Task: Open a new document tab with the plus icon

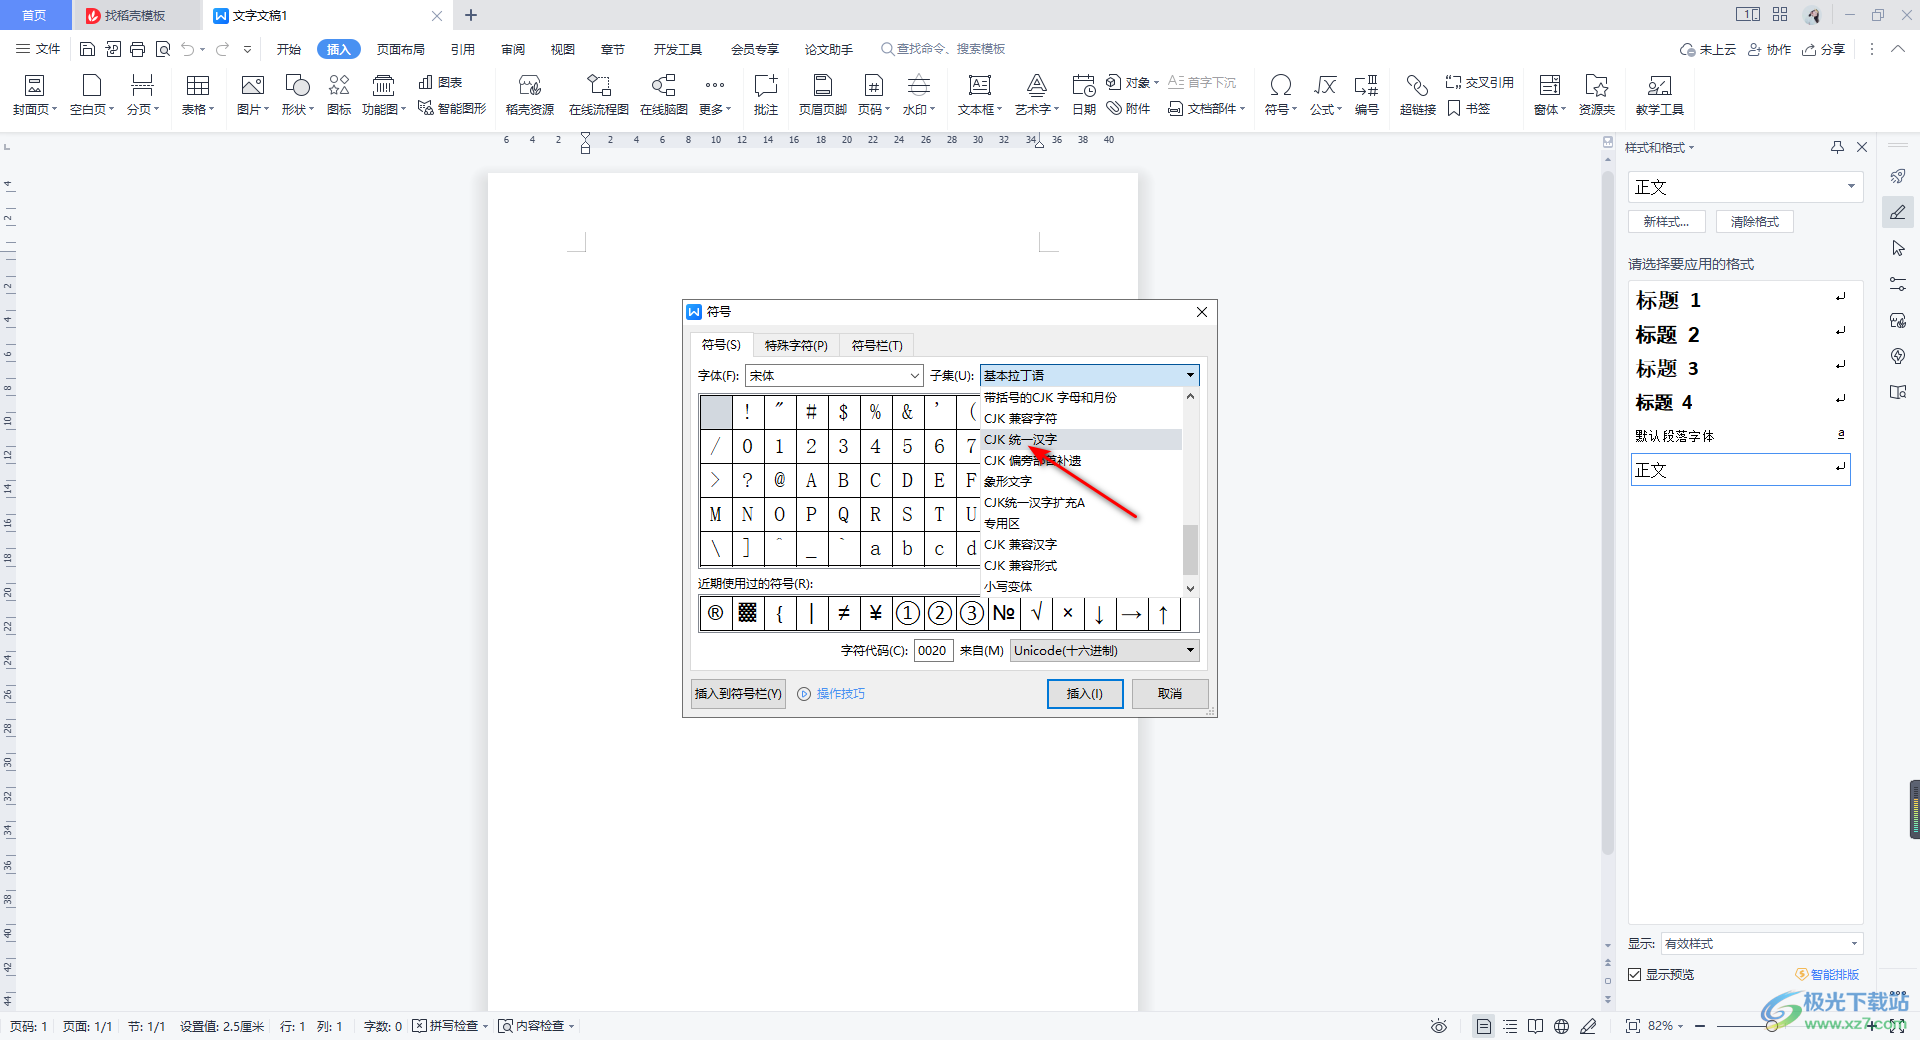Action: (x=471, y=15)
